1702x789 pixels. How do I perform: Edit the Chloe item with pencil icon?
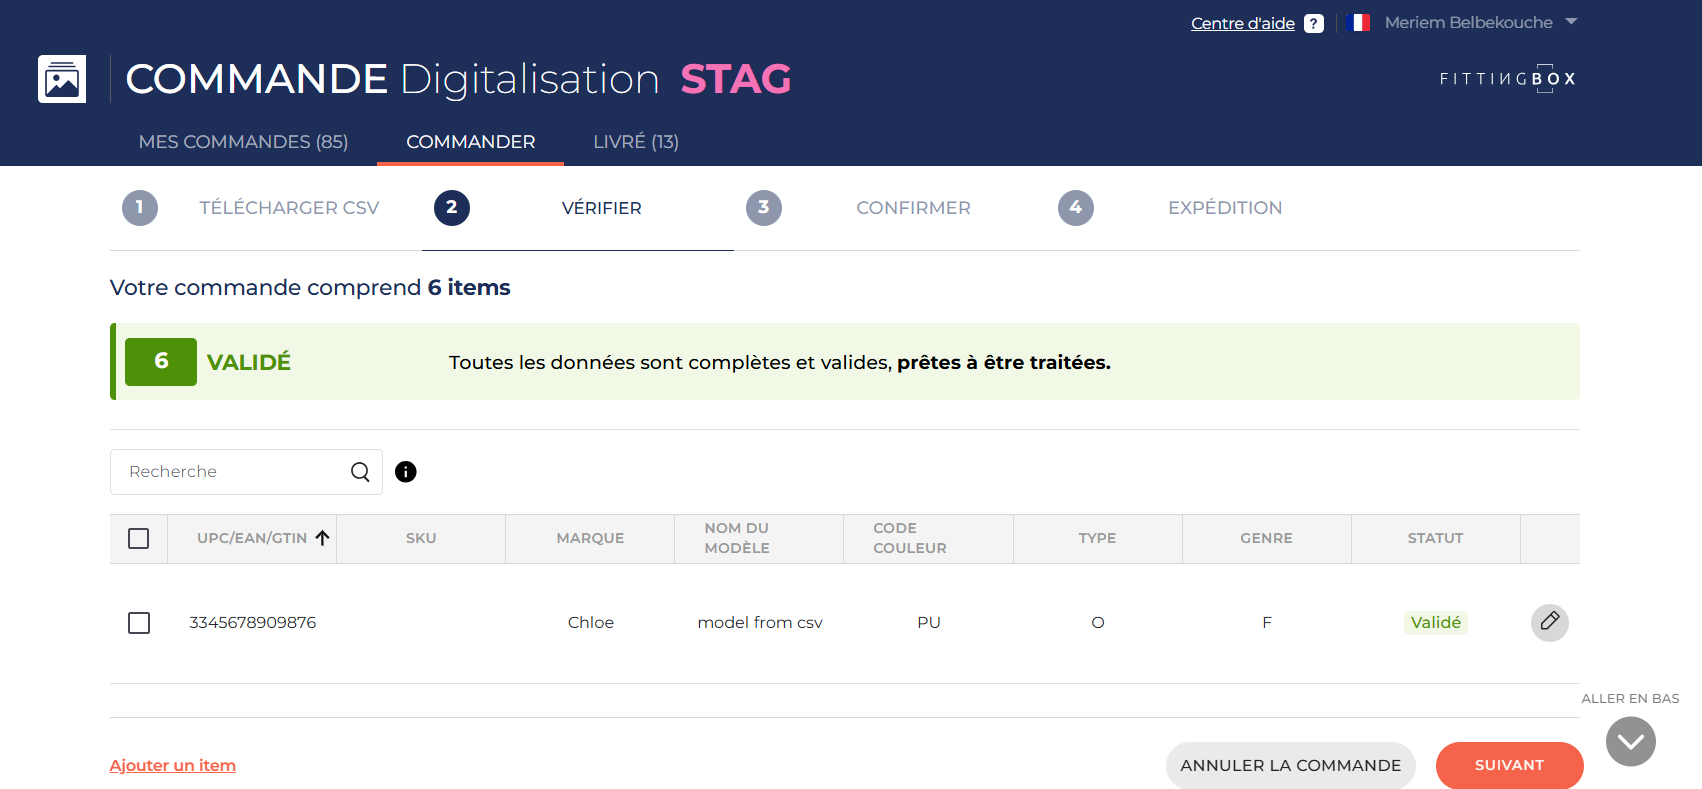[1549, 622]
